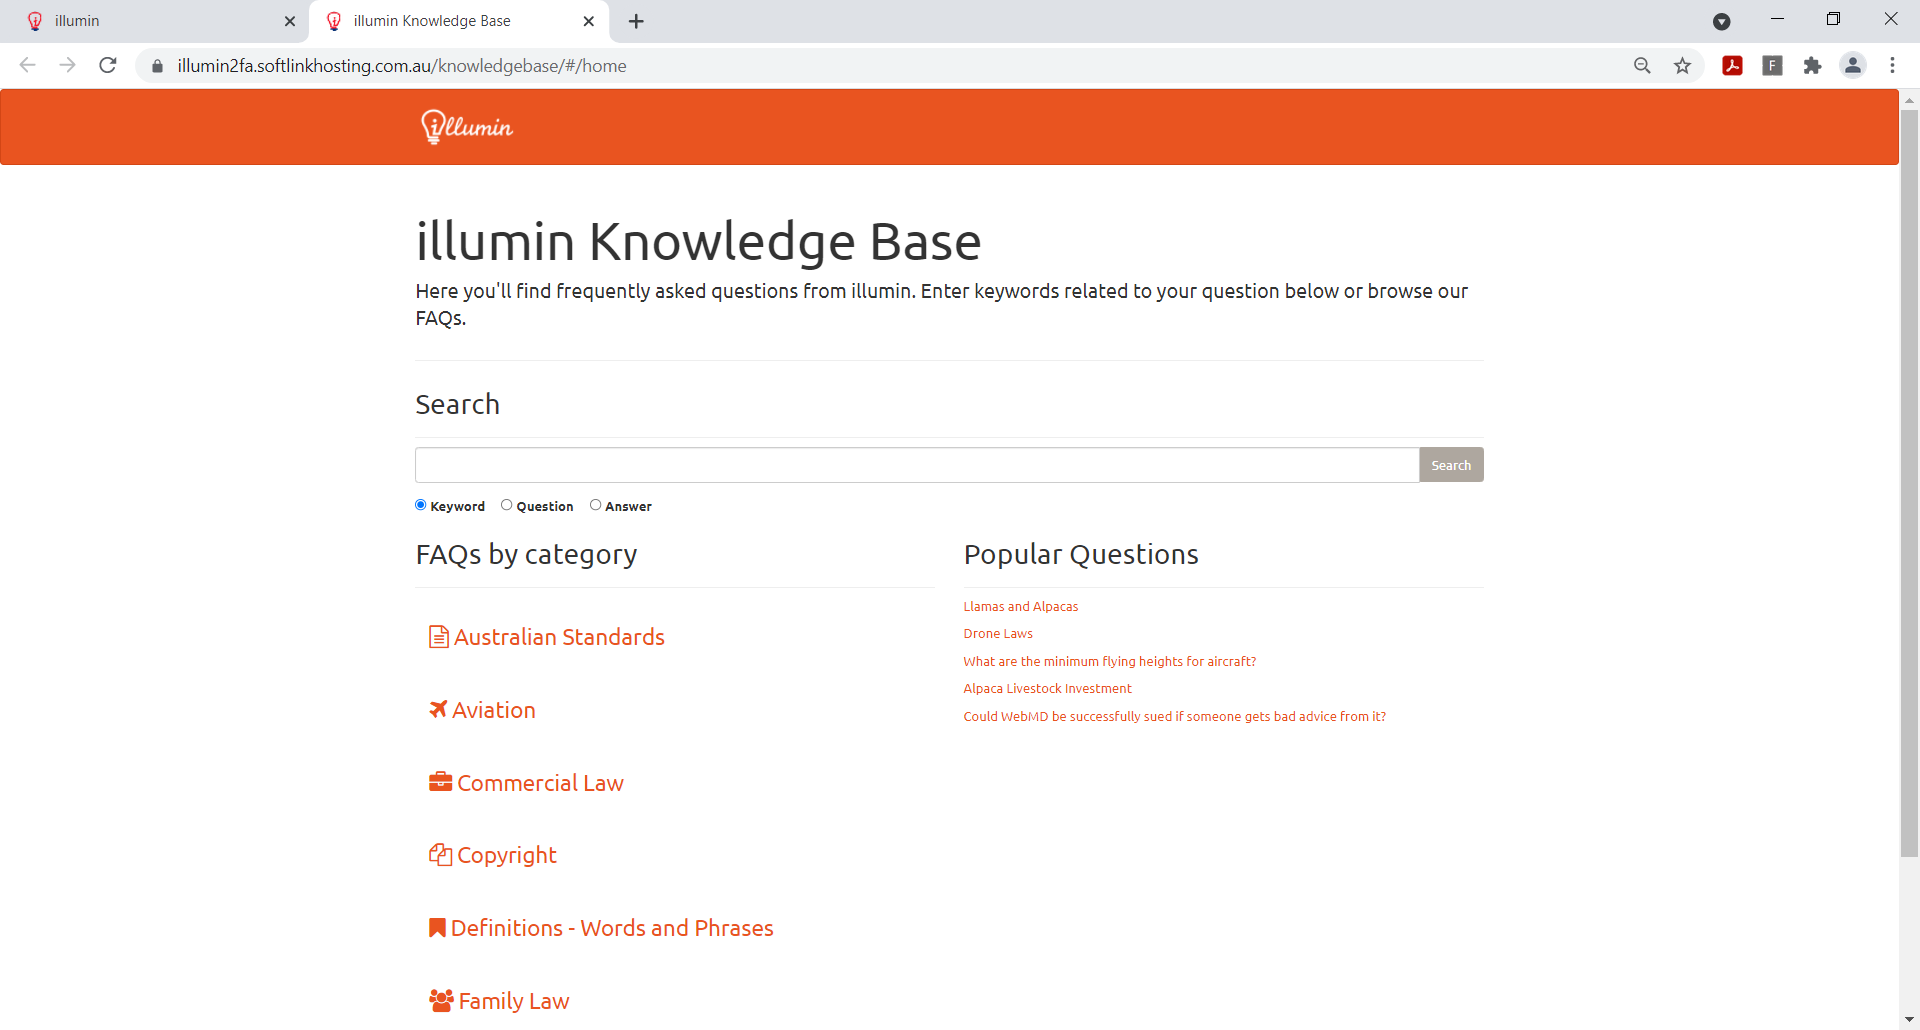Open the browser profile menu
This screenshot has height=1030, width=1920.
click(1853, 65)
